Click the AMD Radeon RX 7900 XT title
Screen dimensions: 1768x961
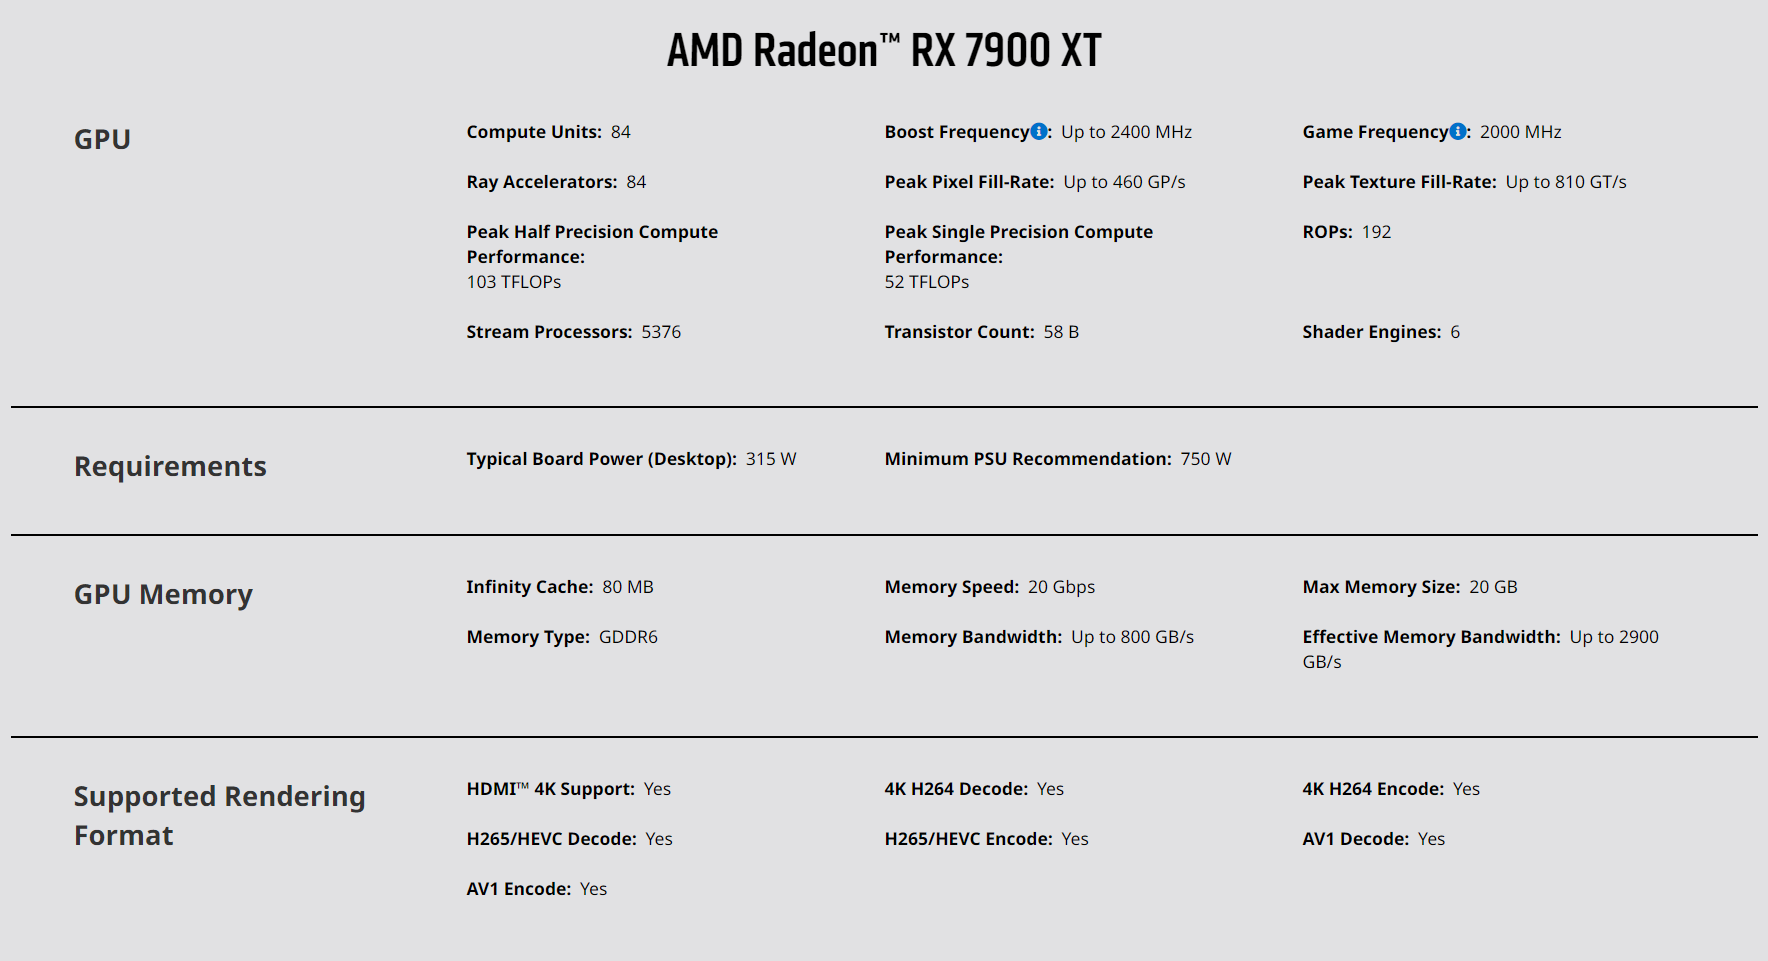[x=884, y=50]
